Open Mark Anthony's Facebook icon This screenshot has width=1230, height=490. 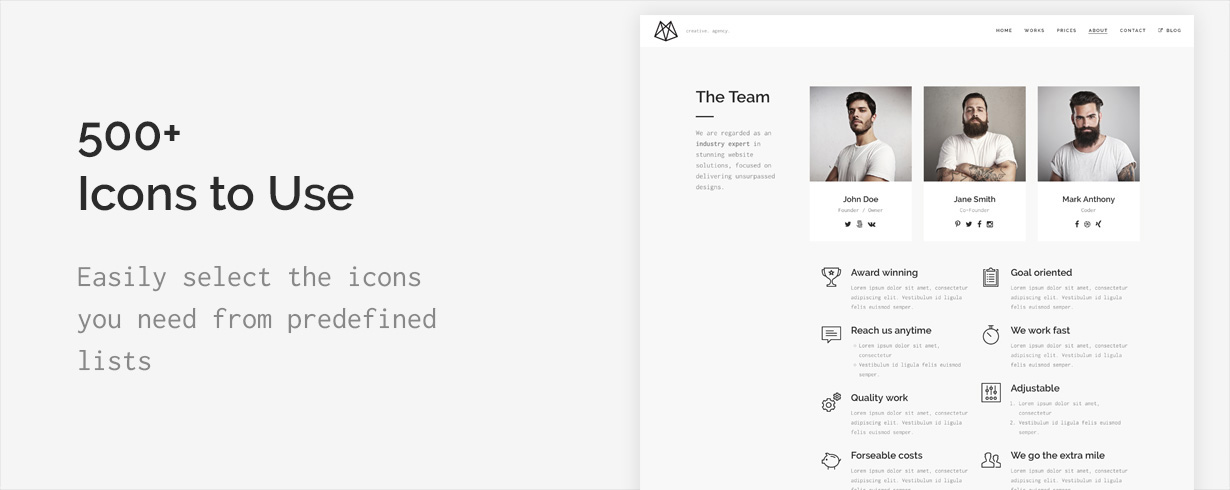(1077, 224)
